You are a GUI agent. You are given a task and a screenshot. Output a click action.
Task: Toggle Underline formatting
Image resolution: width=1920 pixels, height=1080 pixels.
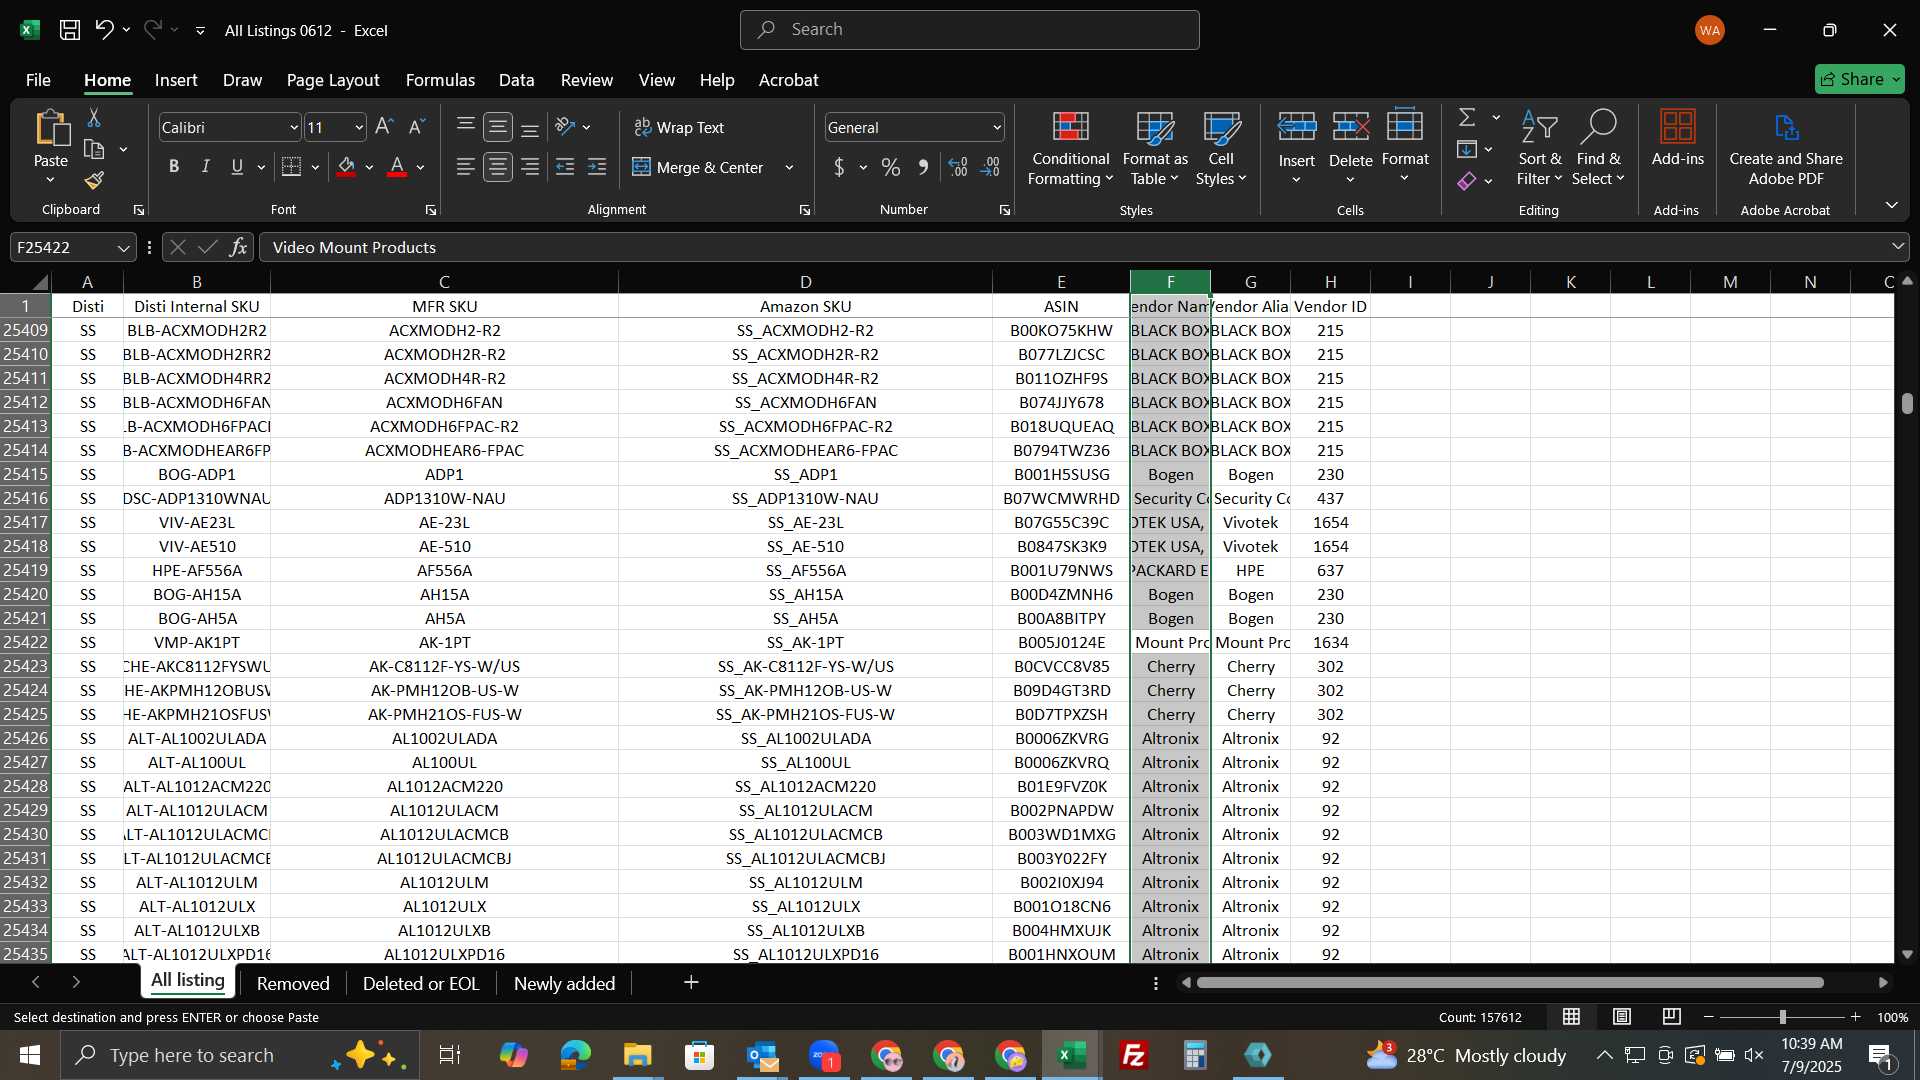point(237,167)
